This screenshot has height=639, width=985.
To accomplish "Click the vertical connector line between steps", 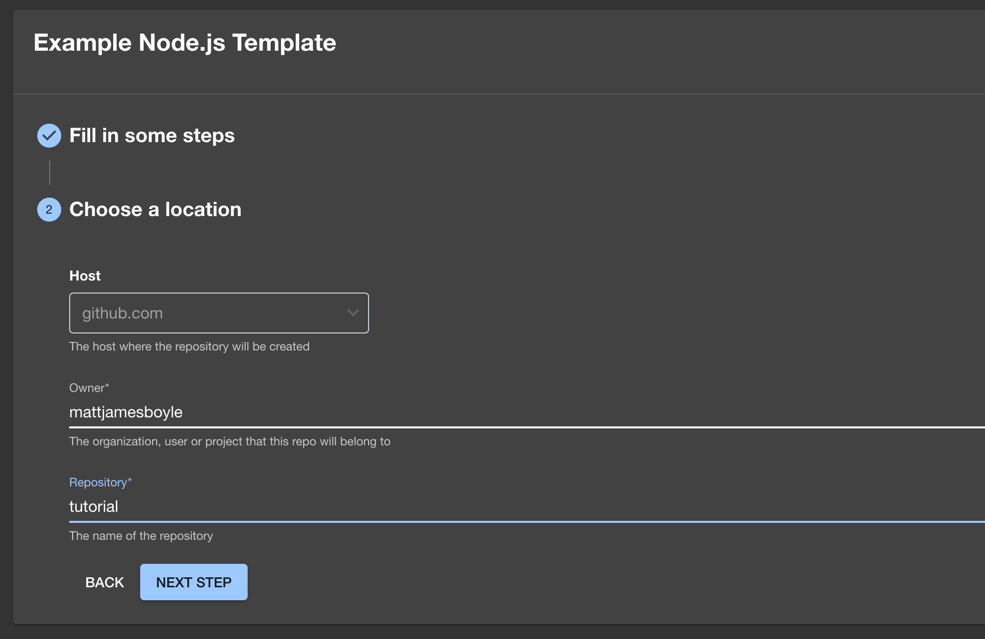I will (50, 173).
